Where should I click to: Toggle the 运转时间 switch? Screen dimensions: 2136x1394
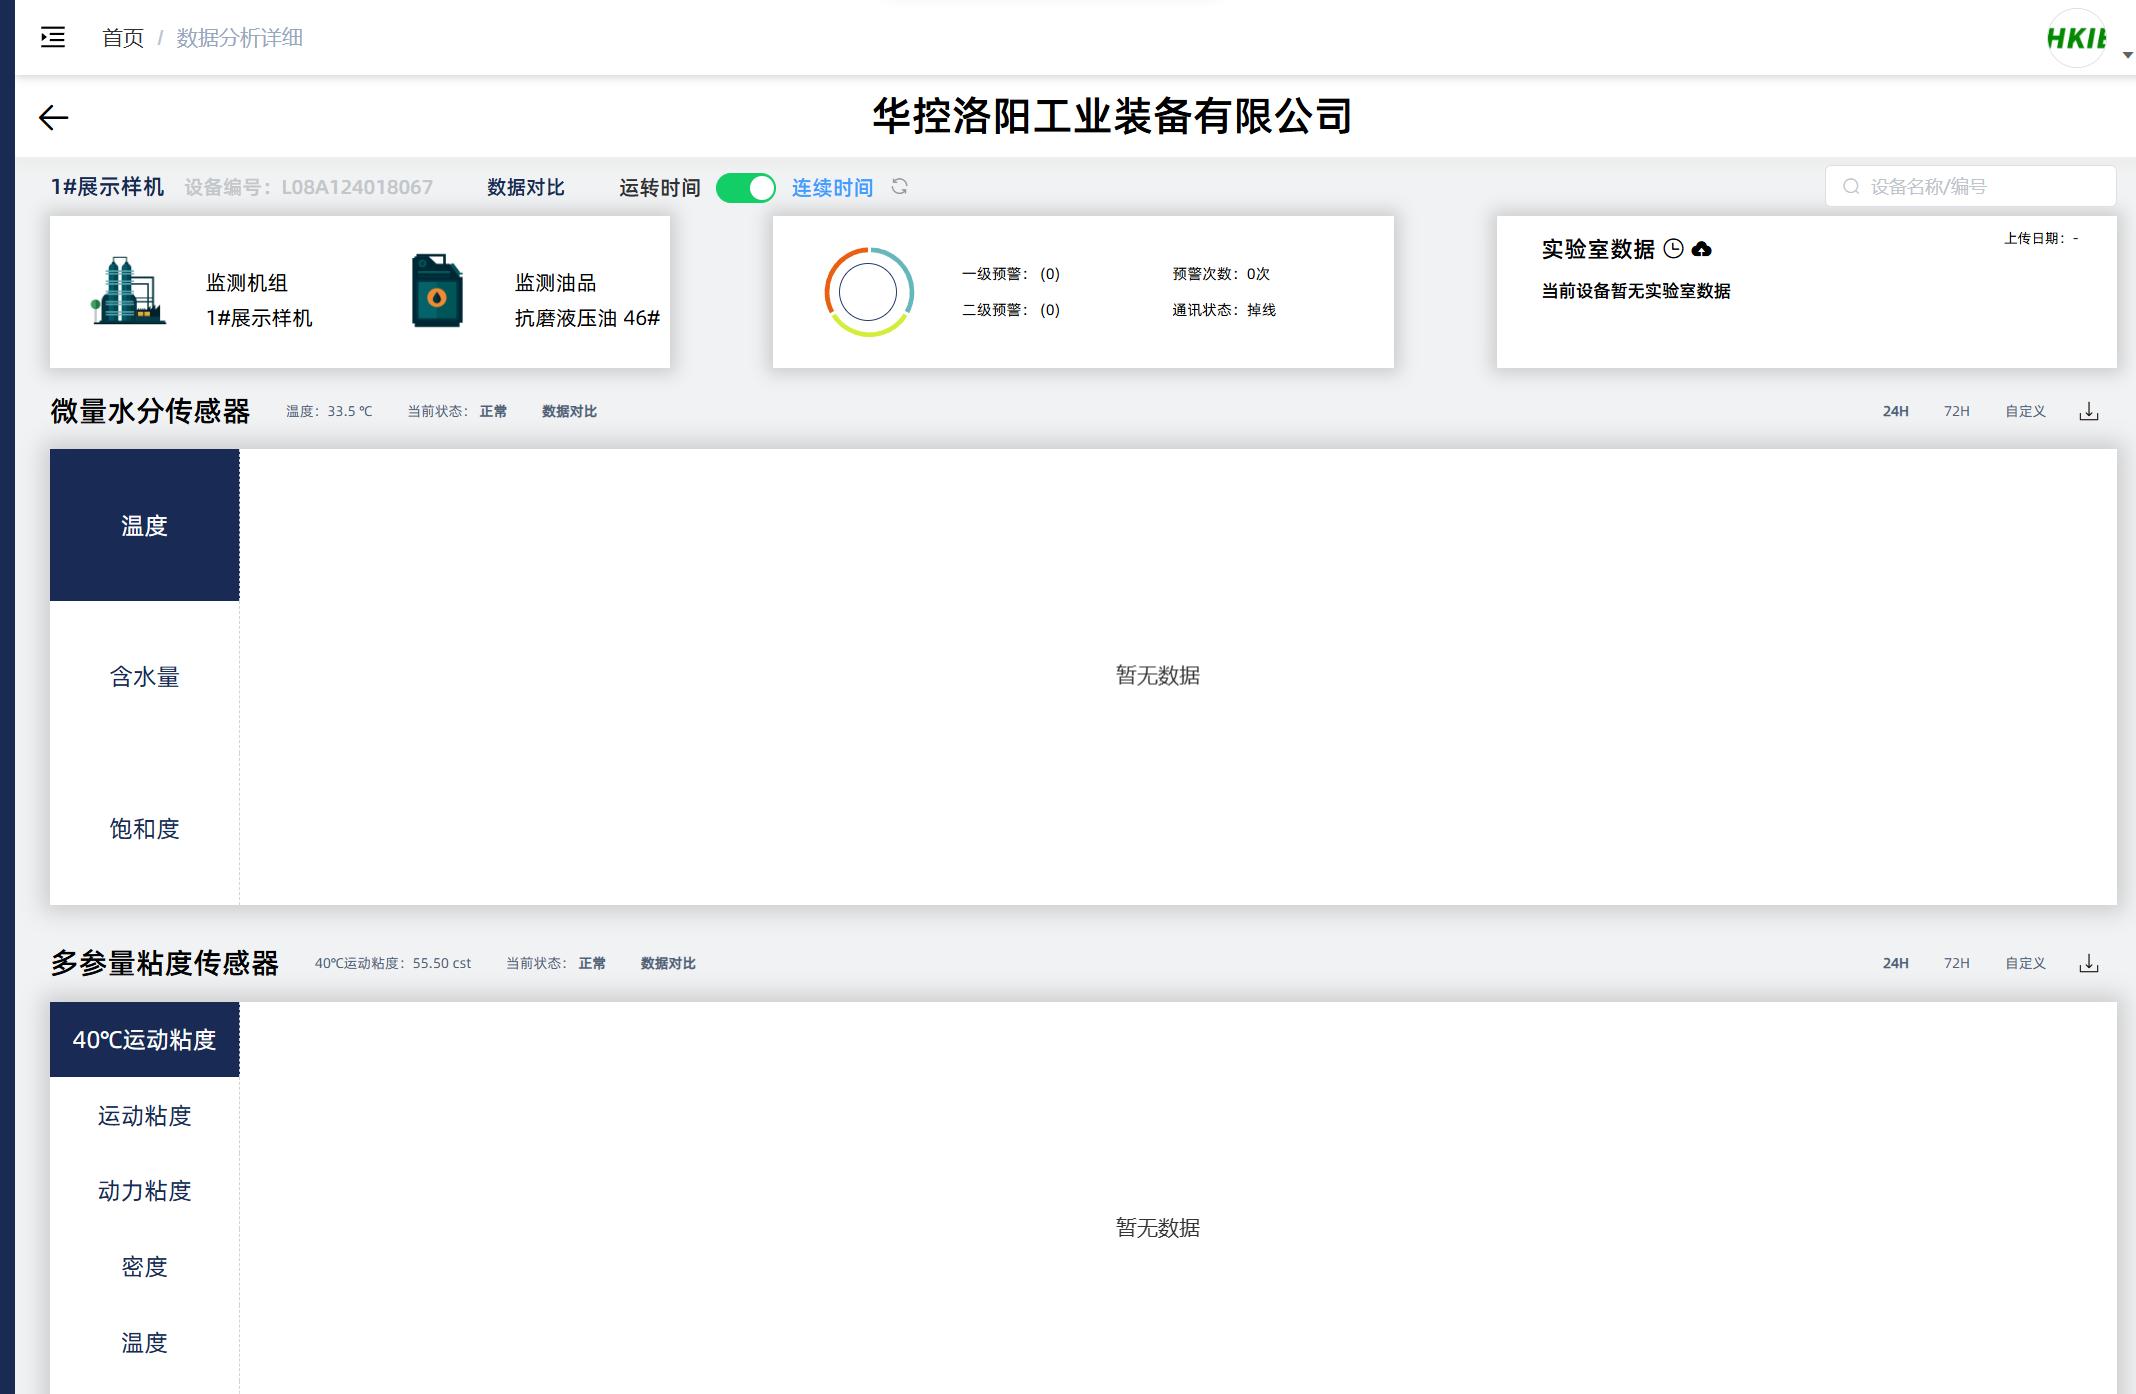click(x=746, y=188)
